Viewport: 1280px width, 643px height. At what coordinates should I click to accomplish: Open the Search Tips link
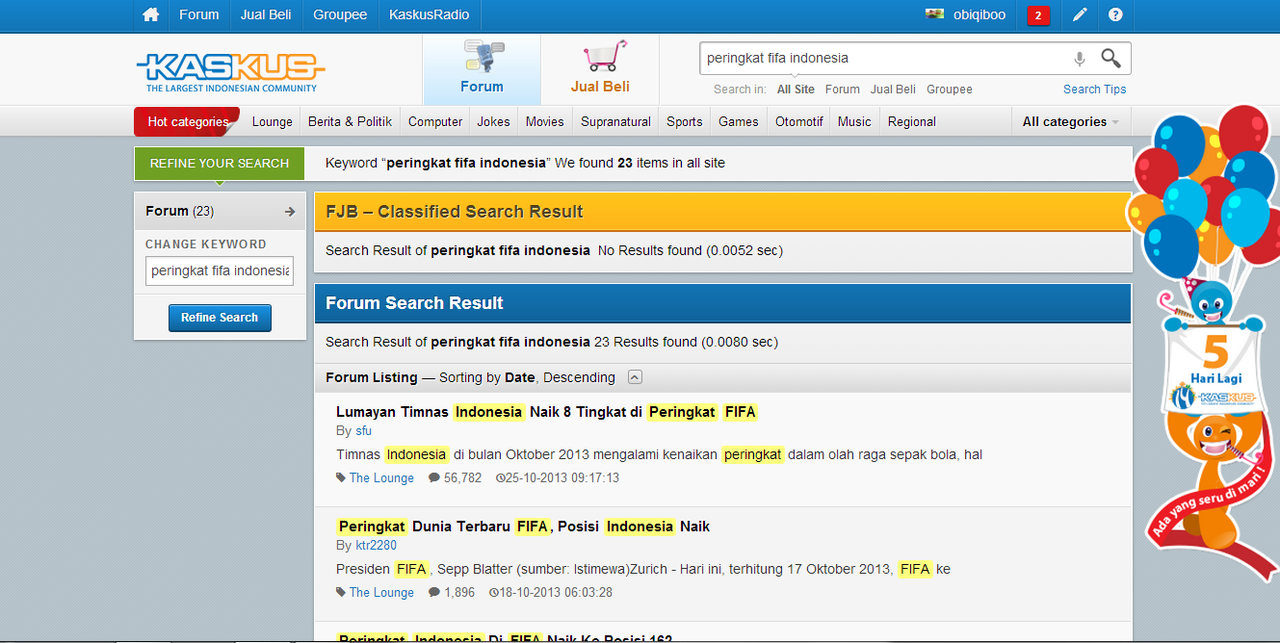tap(1094, 89)
